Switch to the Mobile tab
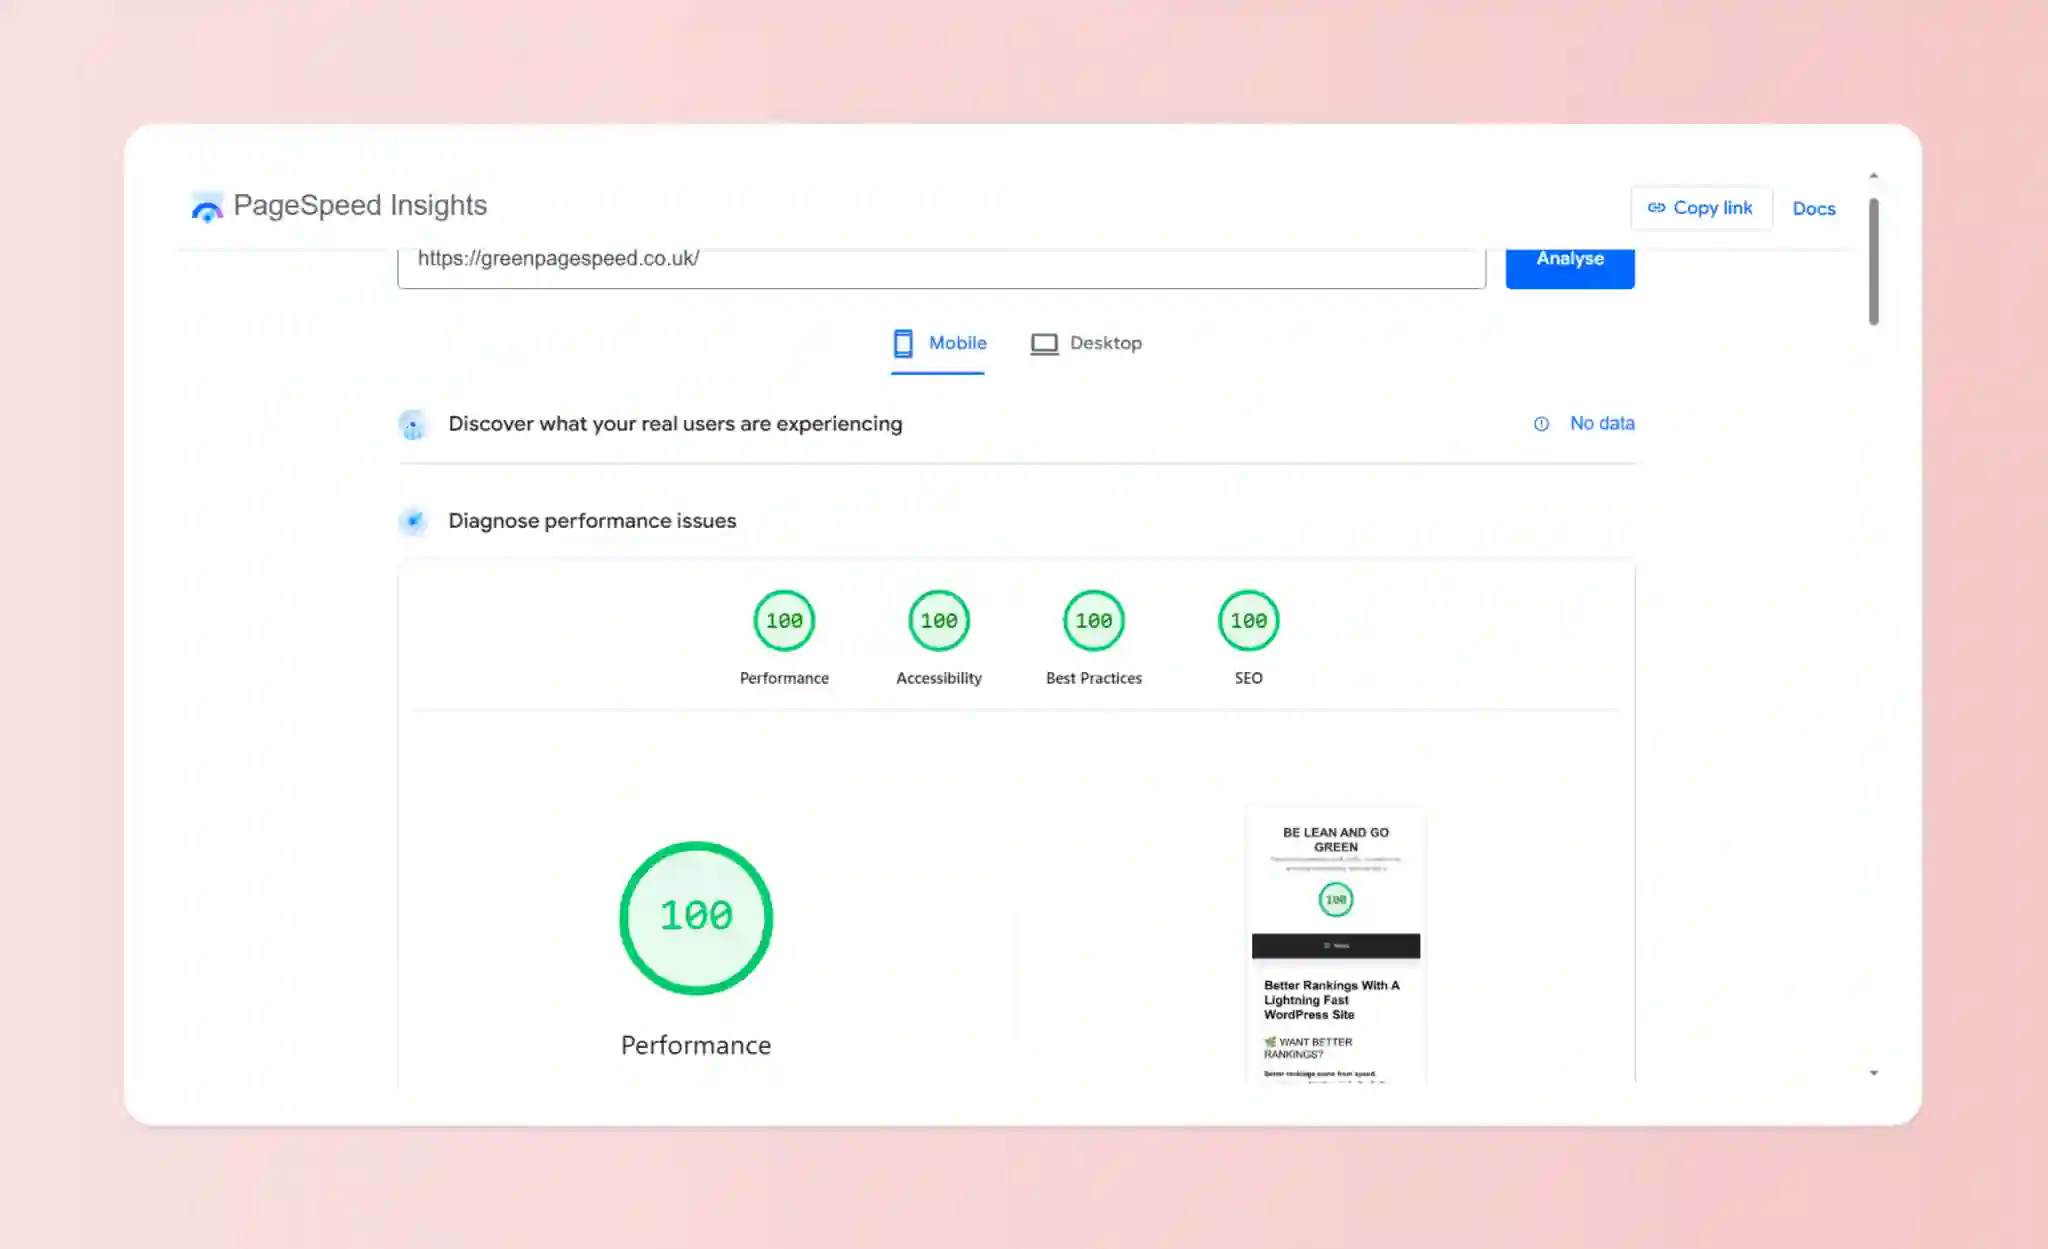The width and height of the screenshot is (2048, 1249). point(939,343)
